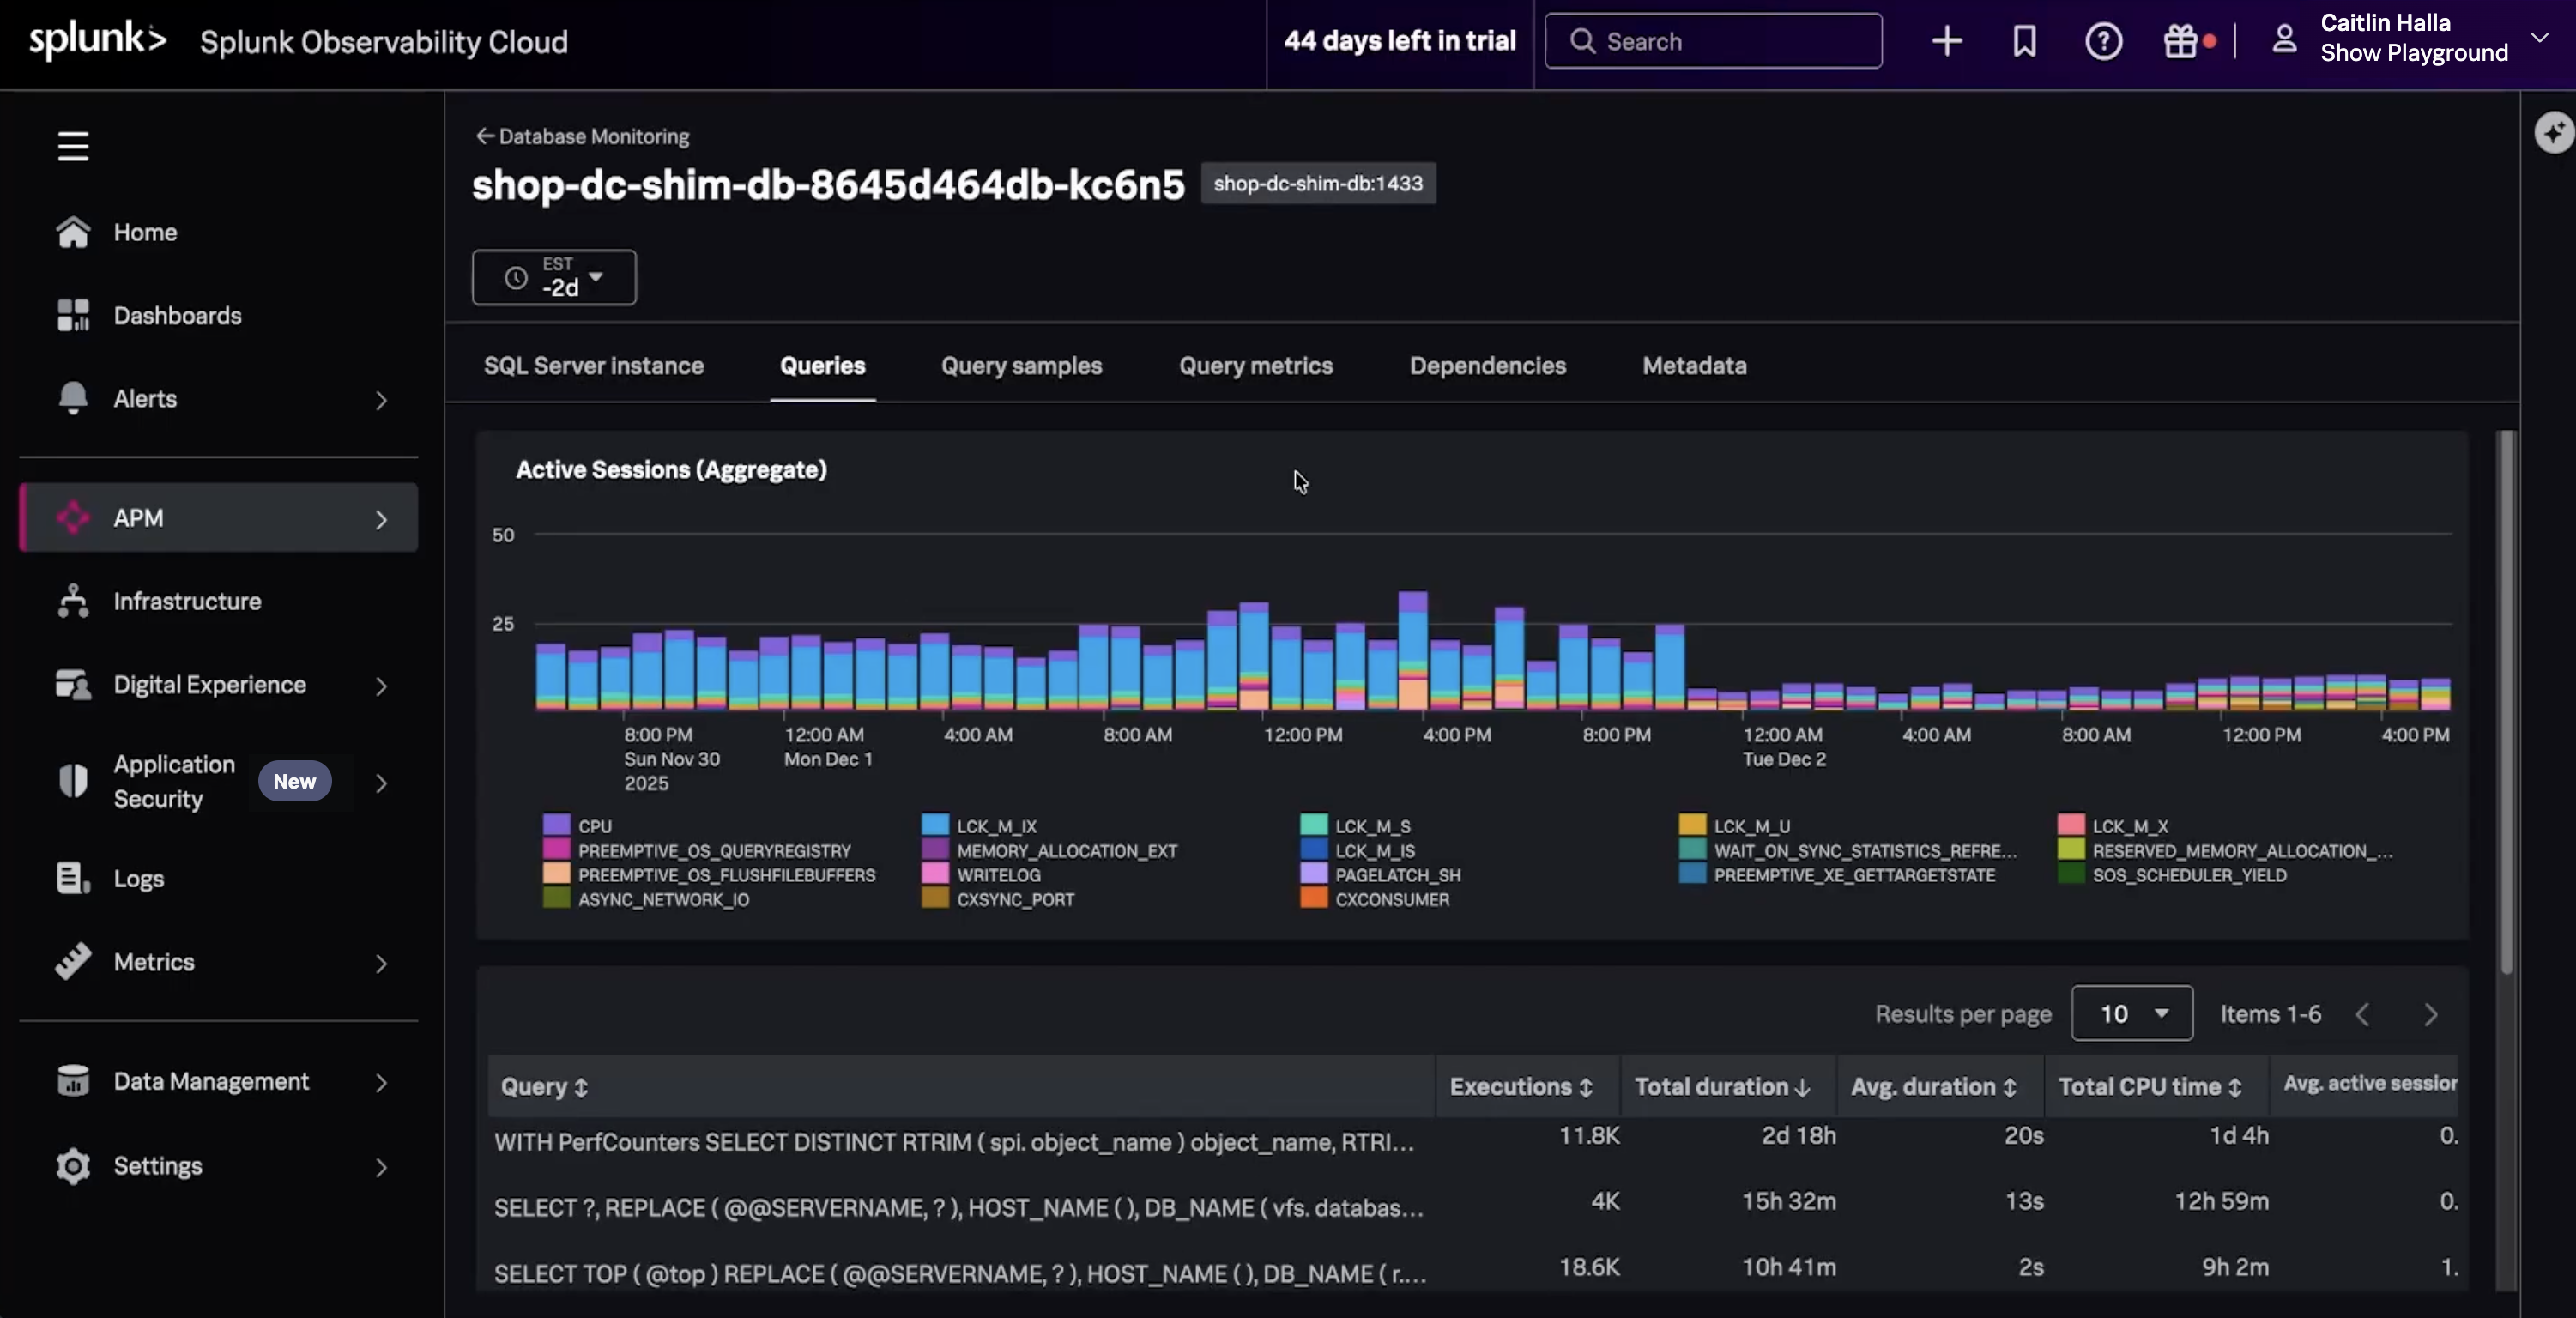Open the AI assistant sparkle icon

[x=2554, y=132]
